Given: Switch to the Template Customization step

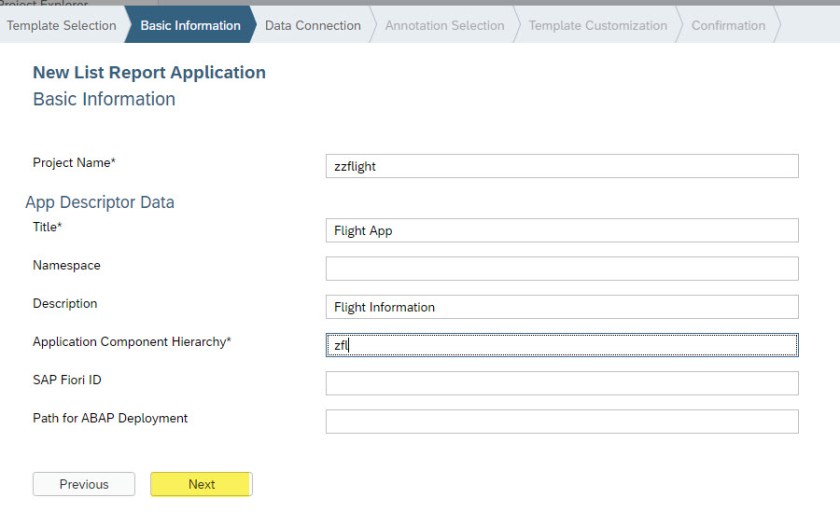Looking at the screenshot, I should (597, 26).
